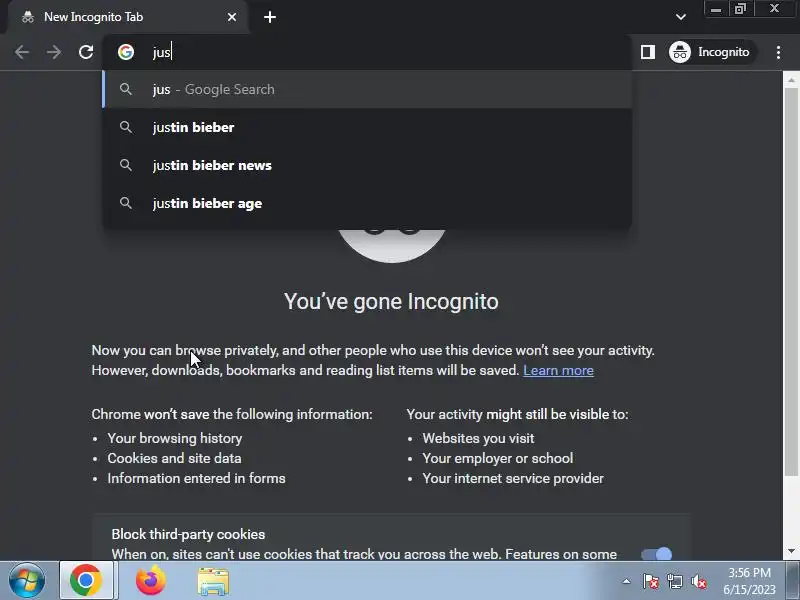The width and height of the screenshot is (800, 600).
Task: Click the Incognito profile badge
Action: [x=713, y=52]
